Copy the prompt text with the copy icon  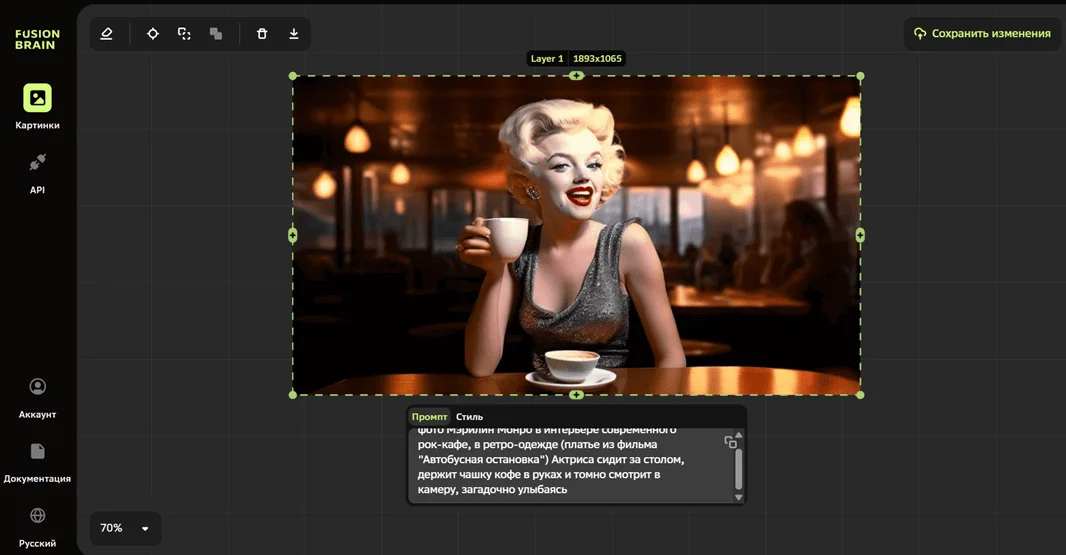click(x=730, y=442)
